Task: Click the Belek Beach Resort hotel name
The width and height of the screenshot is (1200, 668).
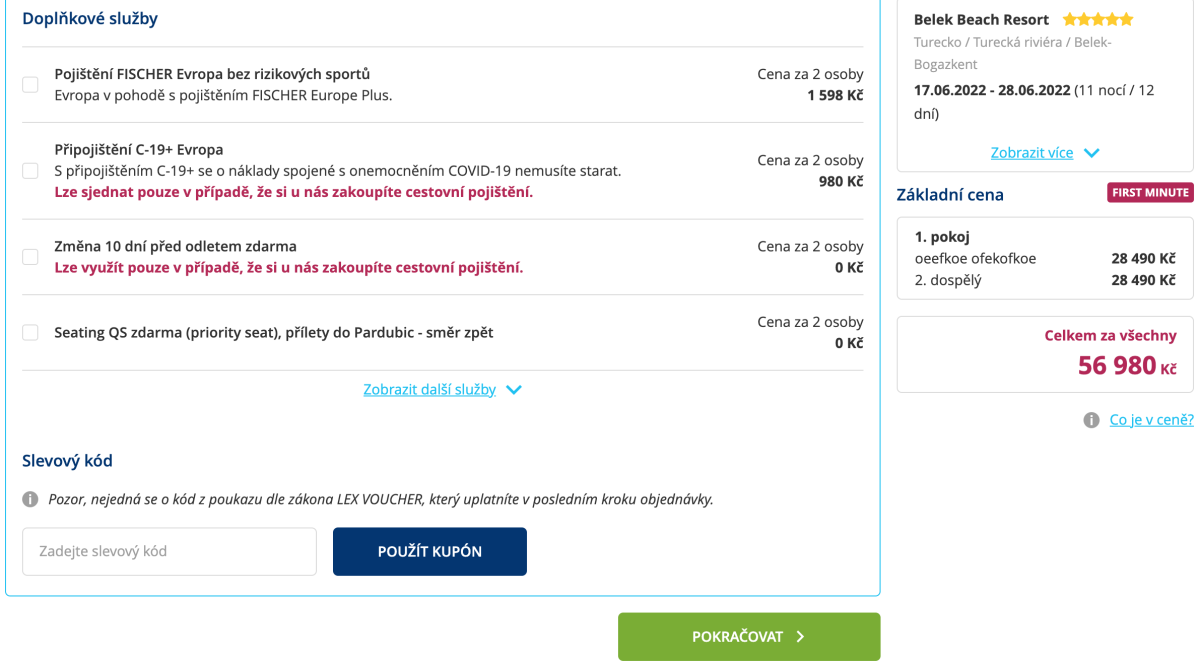Action: pos(981,19)
